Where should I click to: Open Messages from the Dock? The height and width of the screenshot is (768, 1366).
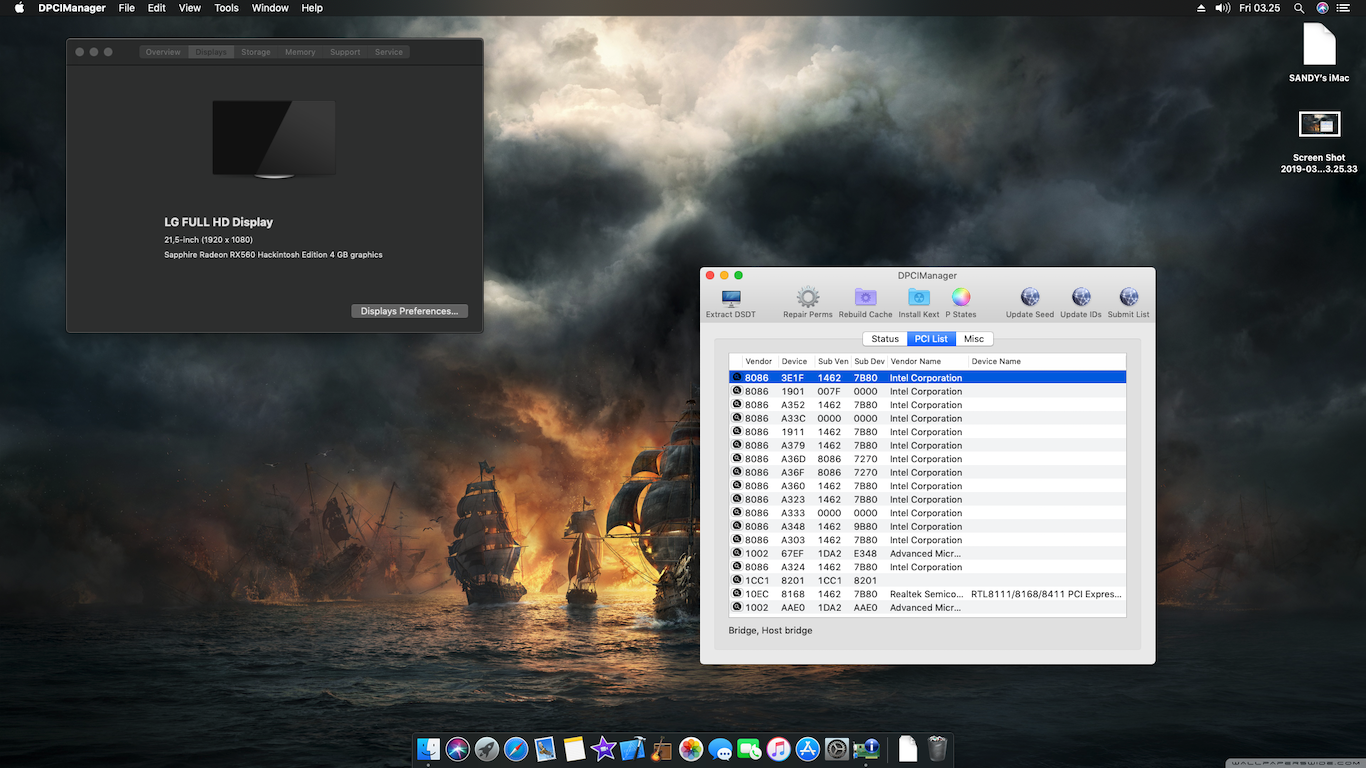720,749
